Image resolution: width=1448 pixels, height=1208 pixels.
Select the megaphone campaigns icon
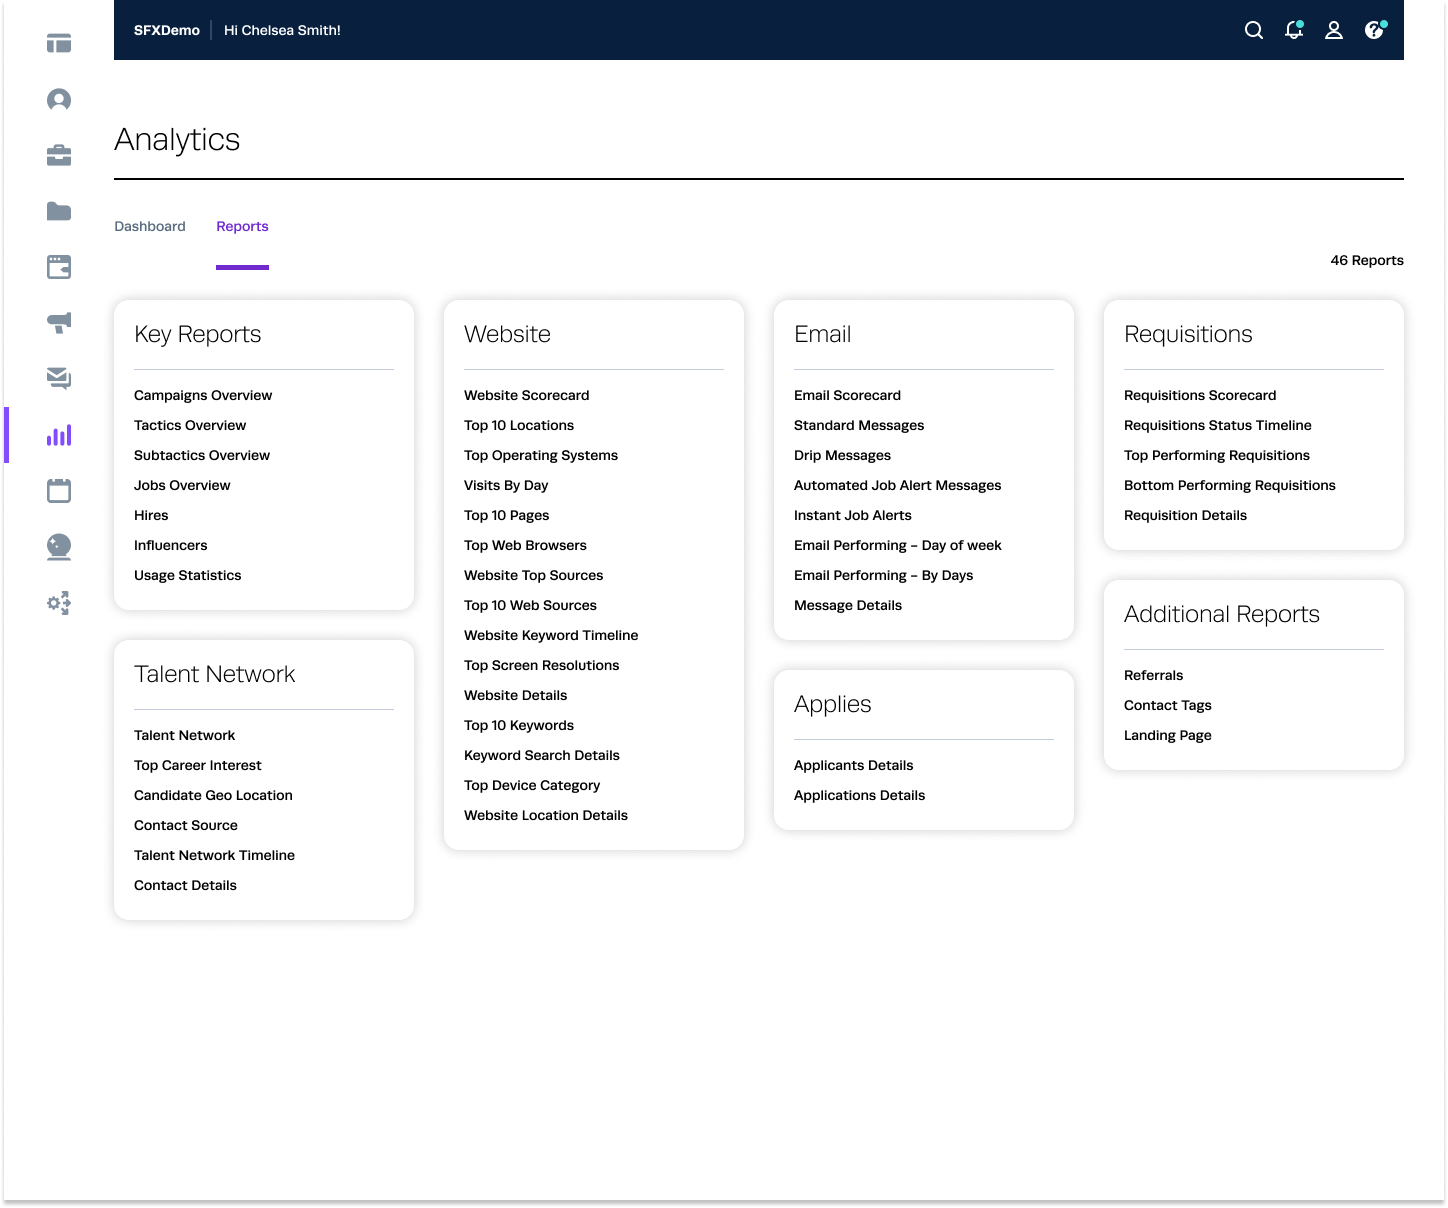click(59, 322)
